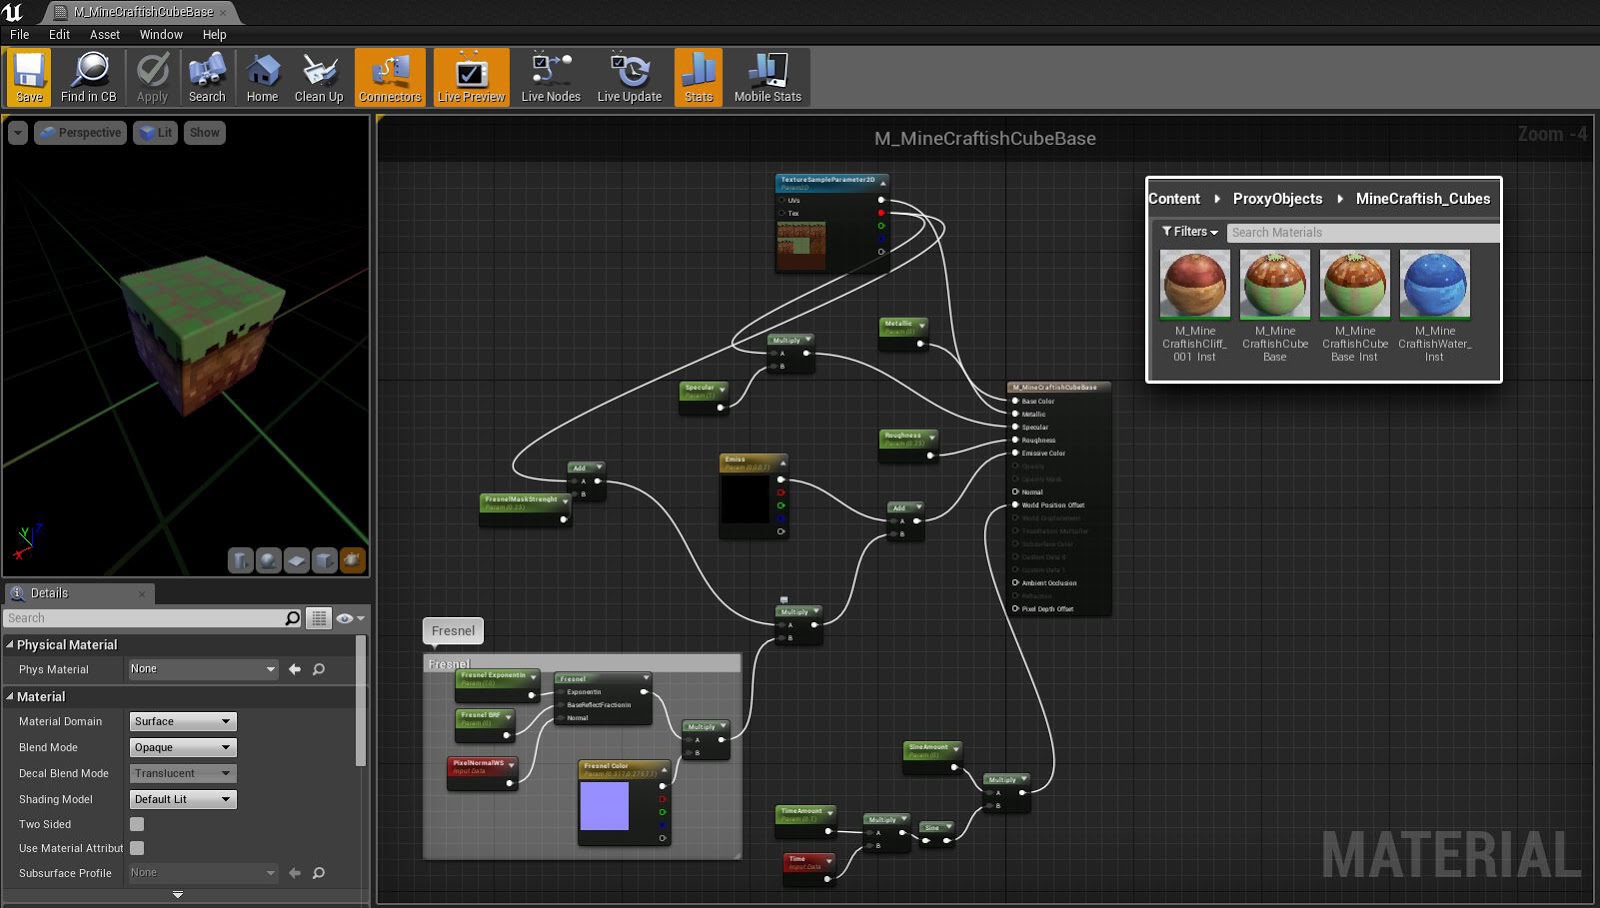The height and width of the screenshot is (908, 1600).
Task: Collapse the Material section
Action: [x=10, y=696]
